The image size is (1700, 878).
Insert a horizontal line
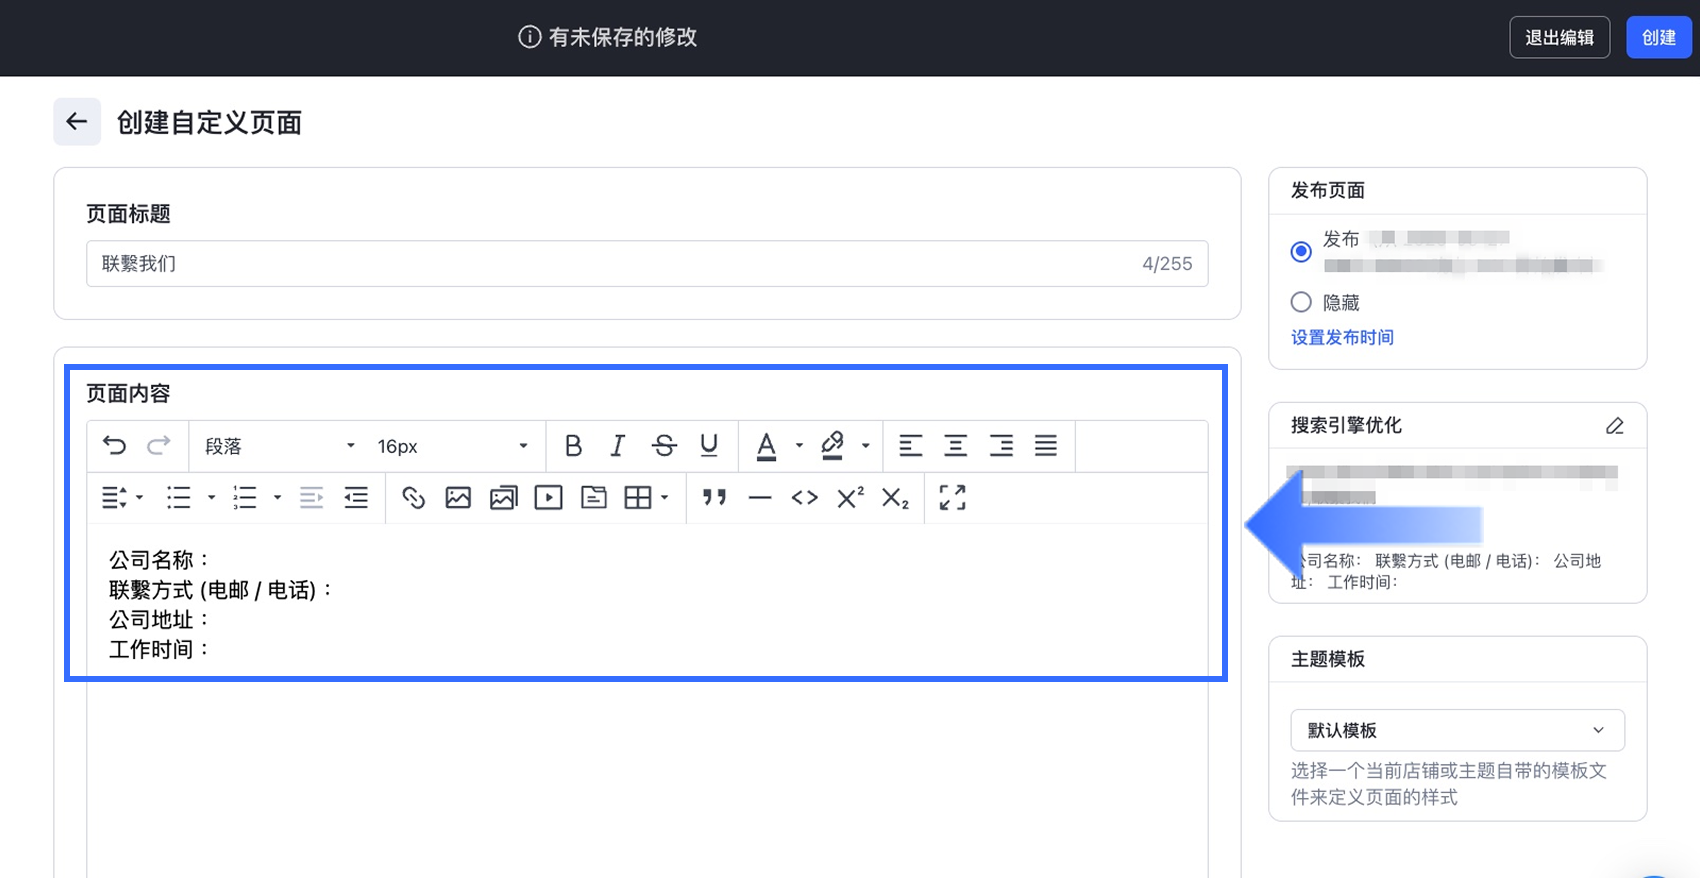point(760,497)
